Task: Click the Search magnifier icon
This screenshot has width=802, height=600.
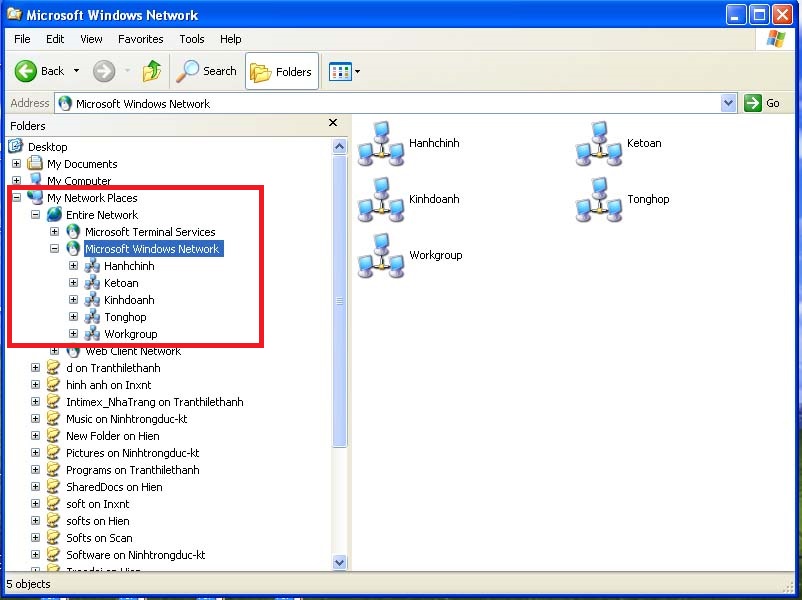Action: click(189, 71)
